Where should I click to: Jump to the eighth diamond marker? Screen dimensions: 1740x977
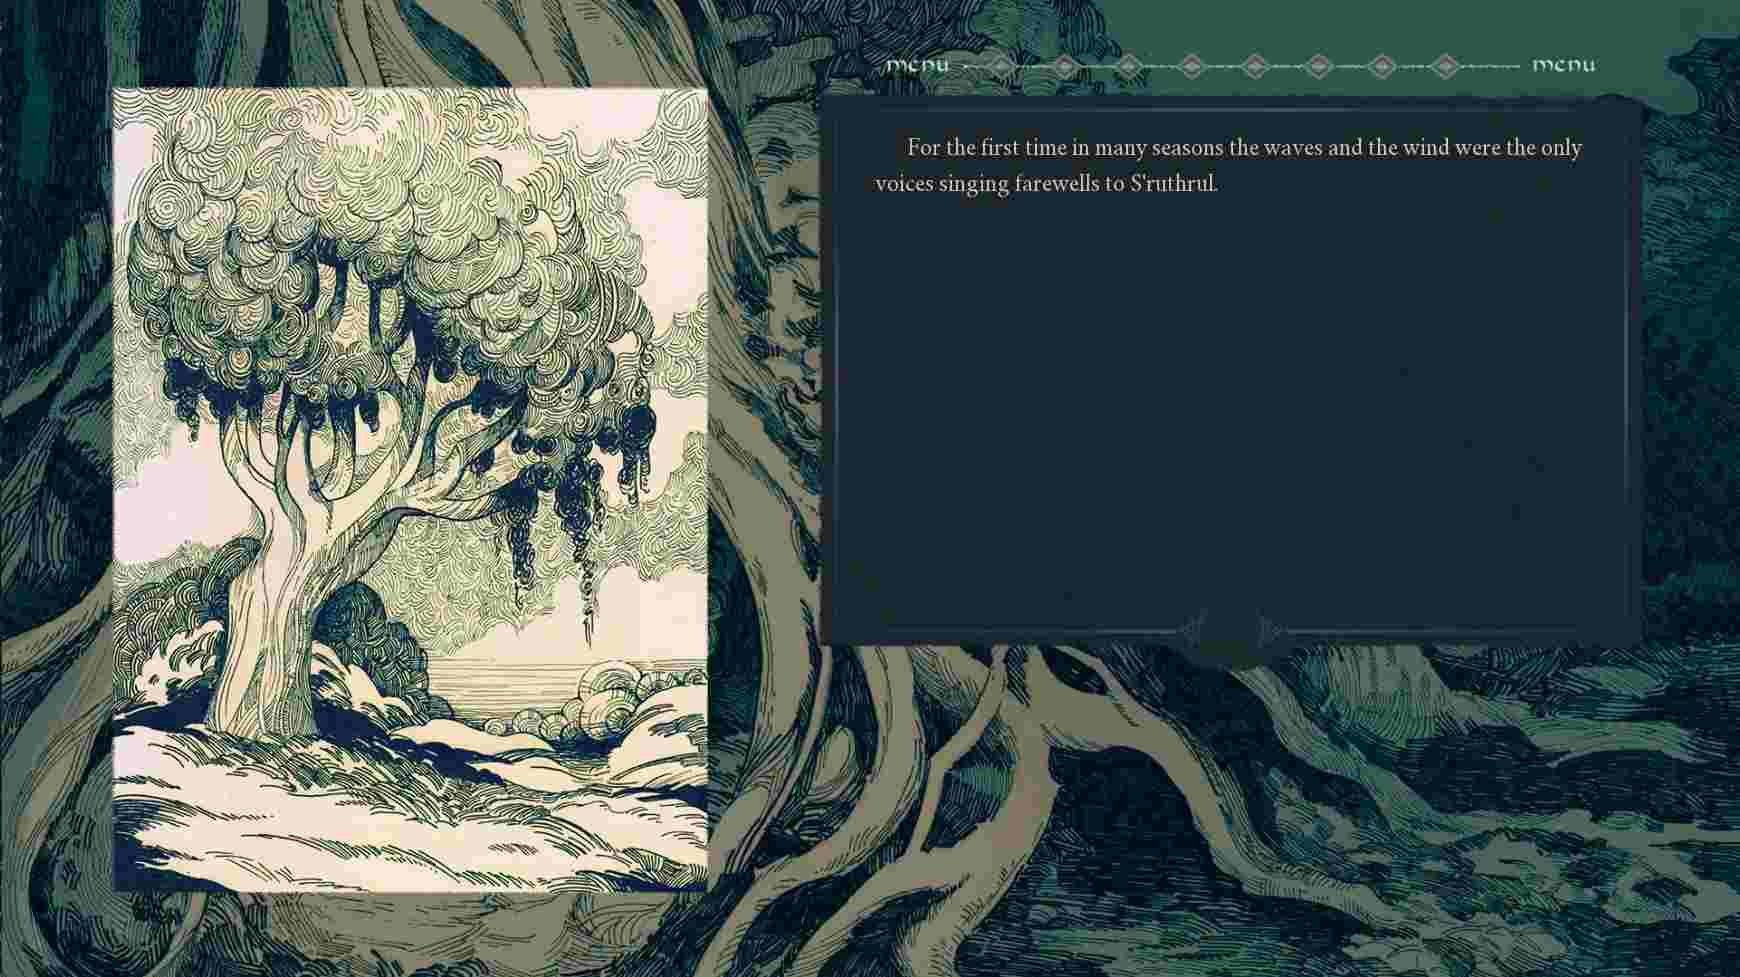pos(1445,66)
